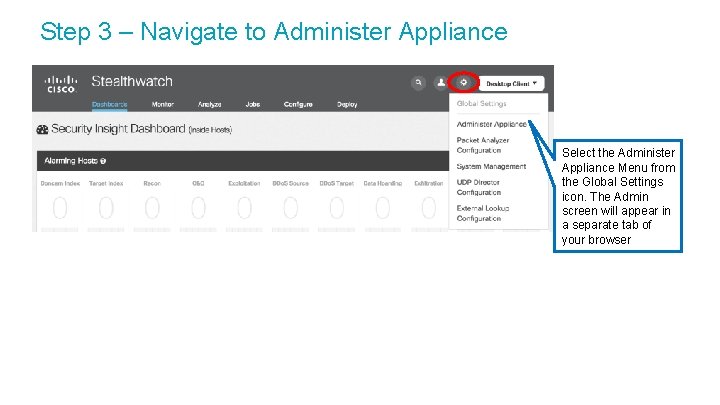Click the search magnifier icon
The width and height of the screenshot is (720, 405).
tap(418, 83)
